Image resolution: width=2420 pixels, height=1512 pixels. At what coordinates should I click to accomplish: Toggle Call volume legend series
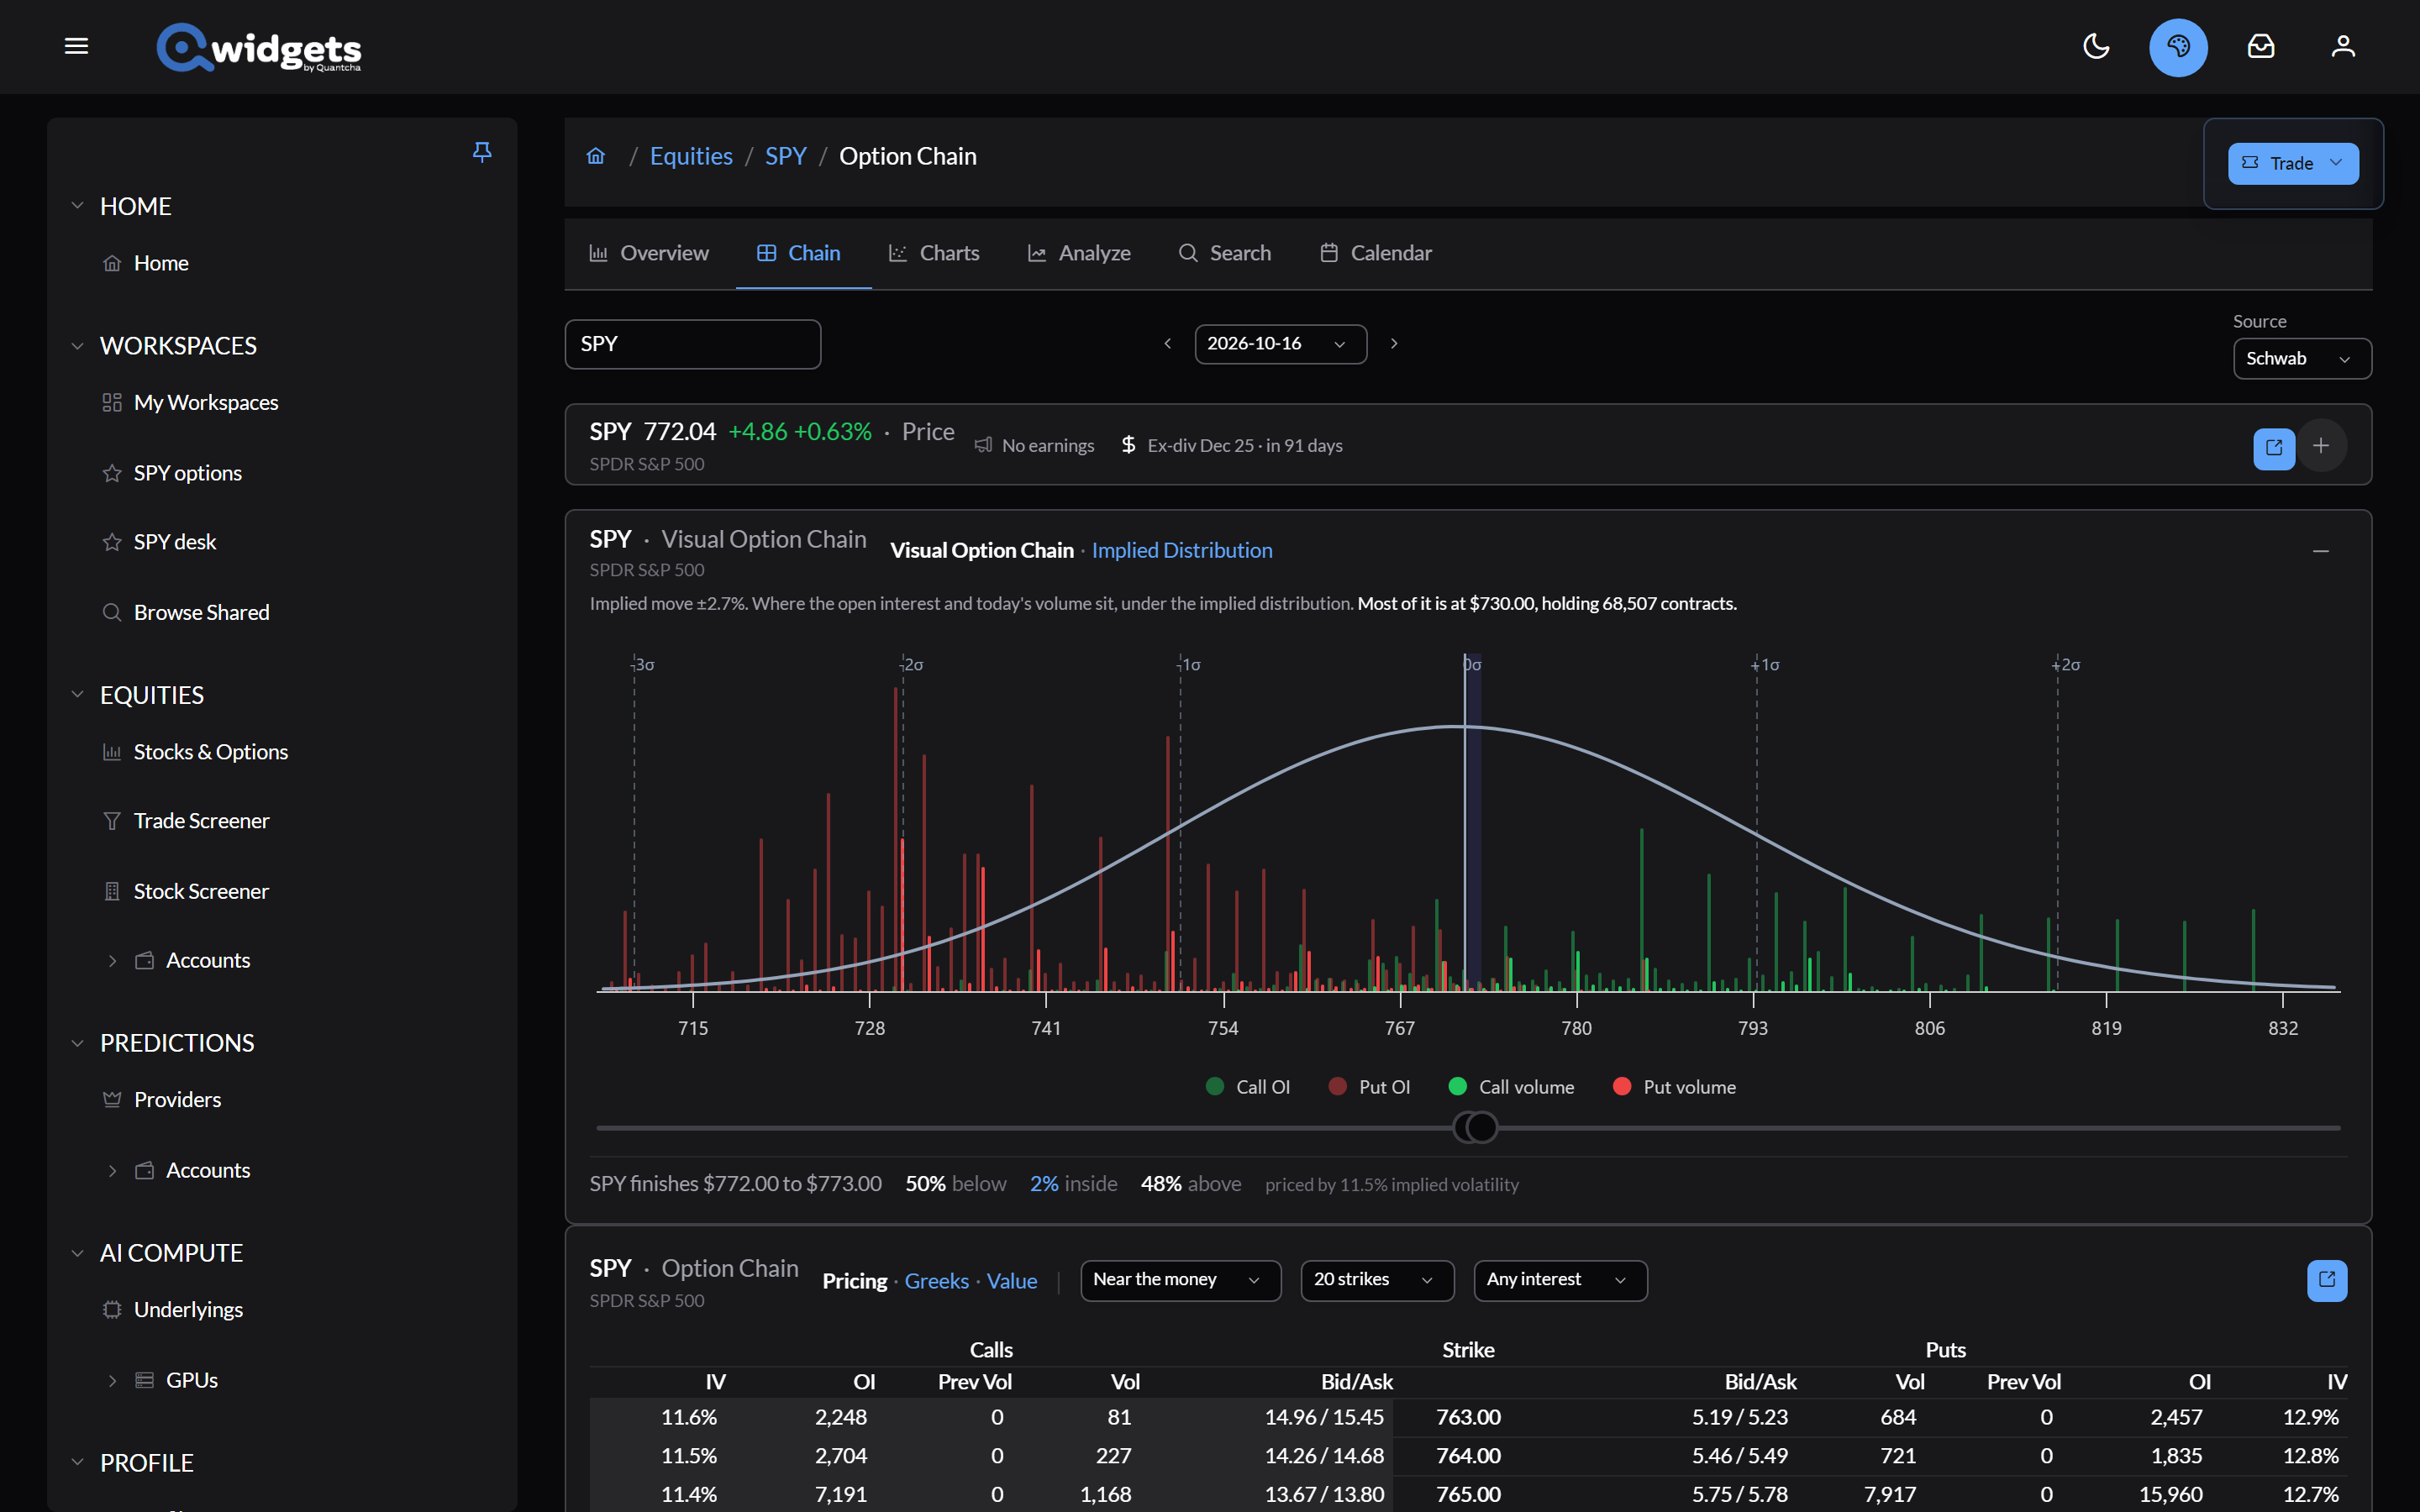pos(1511,1087)
